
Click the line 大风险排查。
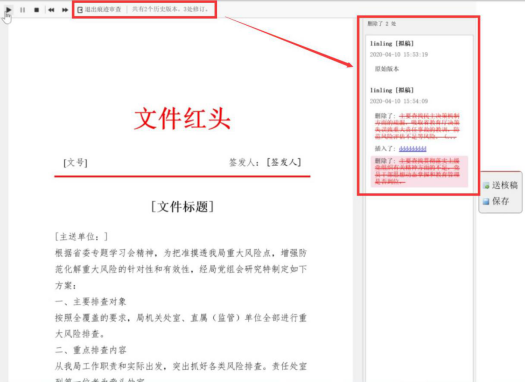[80, 334]
